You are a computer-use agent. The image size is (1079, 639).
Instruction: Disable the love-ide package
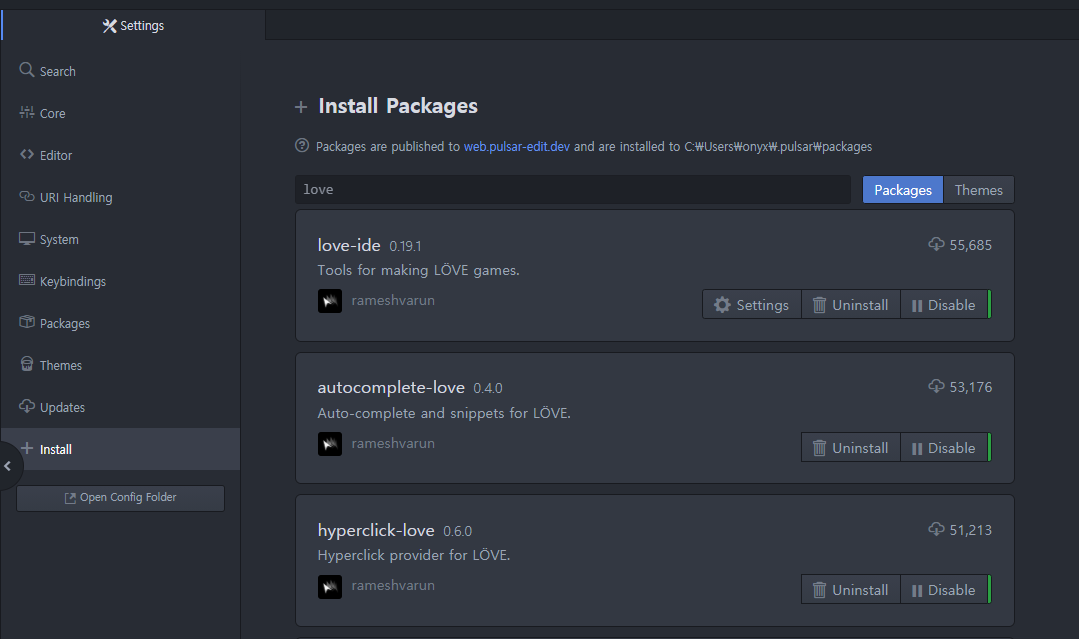[x=944, y=305]
